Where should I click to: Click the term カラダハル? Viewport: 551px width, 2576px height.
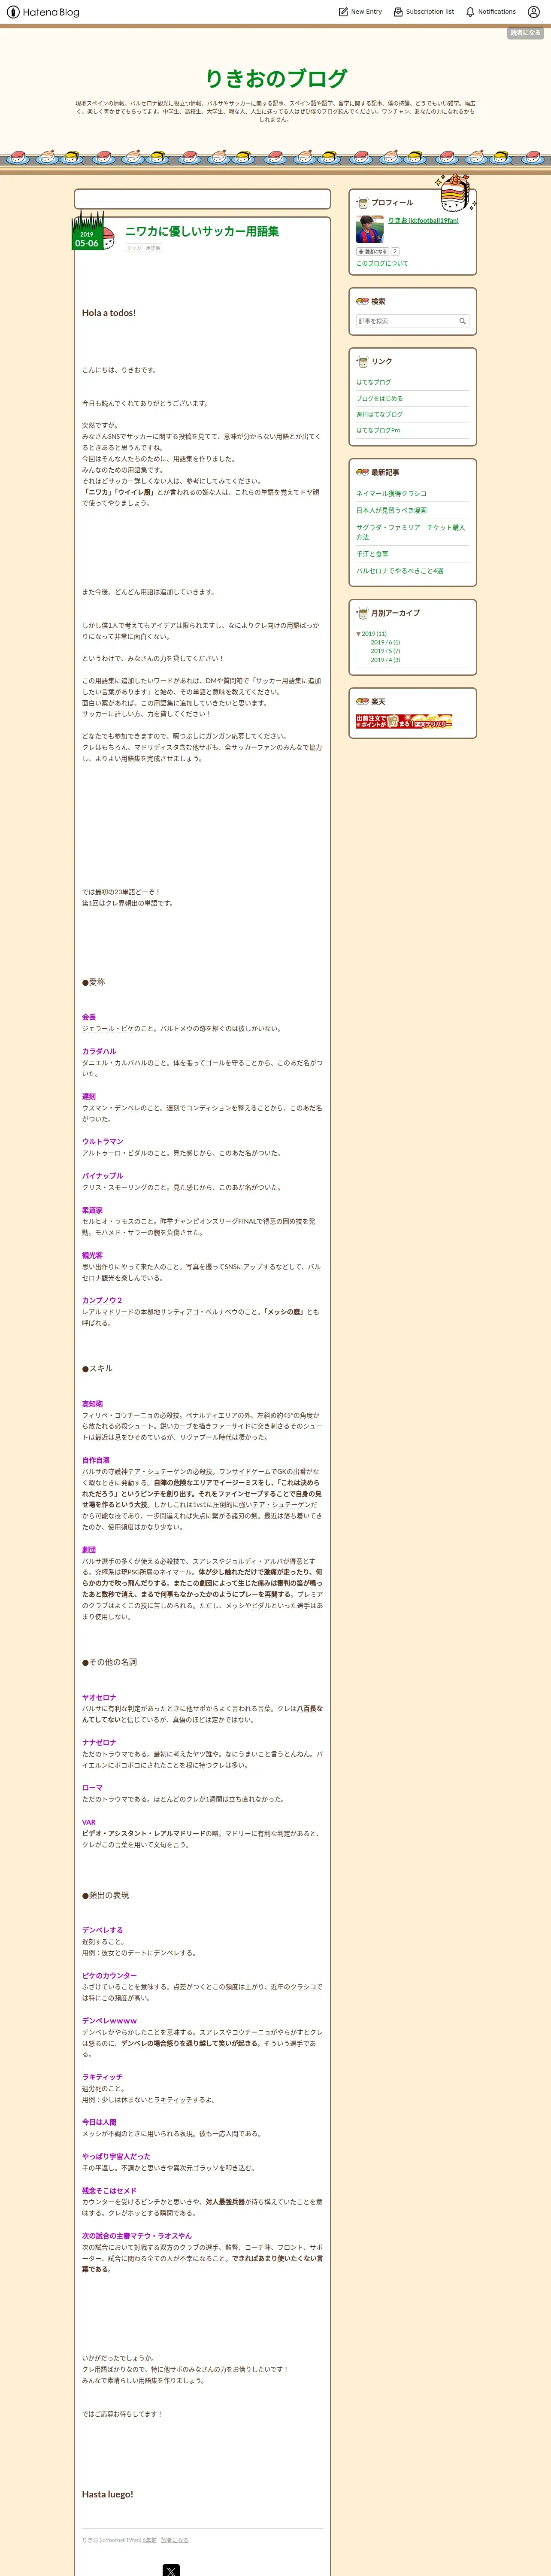(99, 1051)
